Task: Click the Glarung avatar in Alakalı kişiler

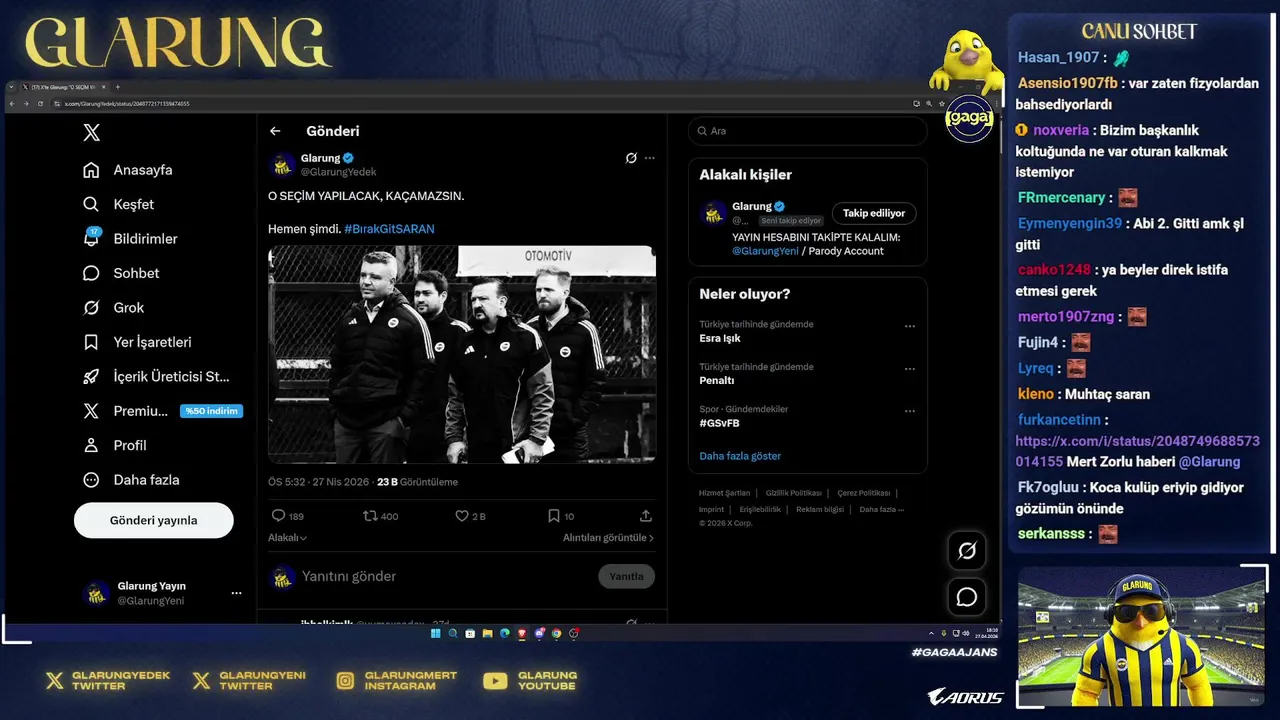Action: coord(714,213)
